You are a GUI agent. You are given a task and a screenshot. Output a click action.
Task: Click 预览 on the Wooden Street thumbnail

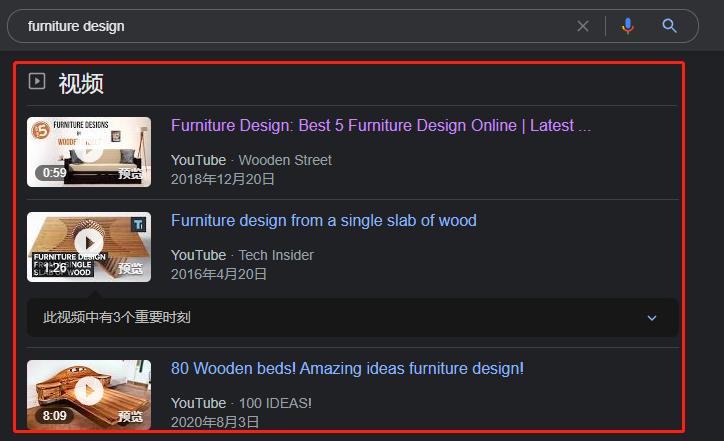(x=131, y=173)
